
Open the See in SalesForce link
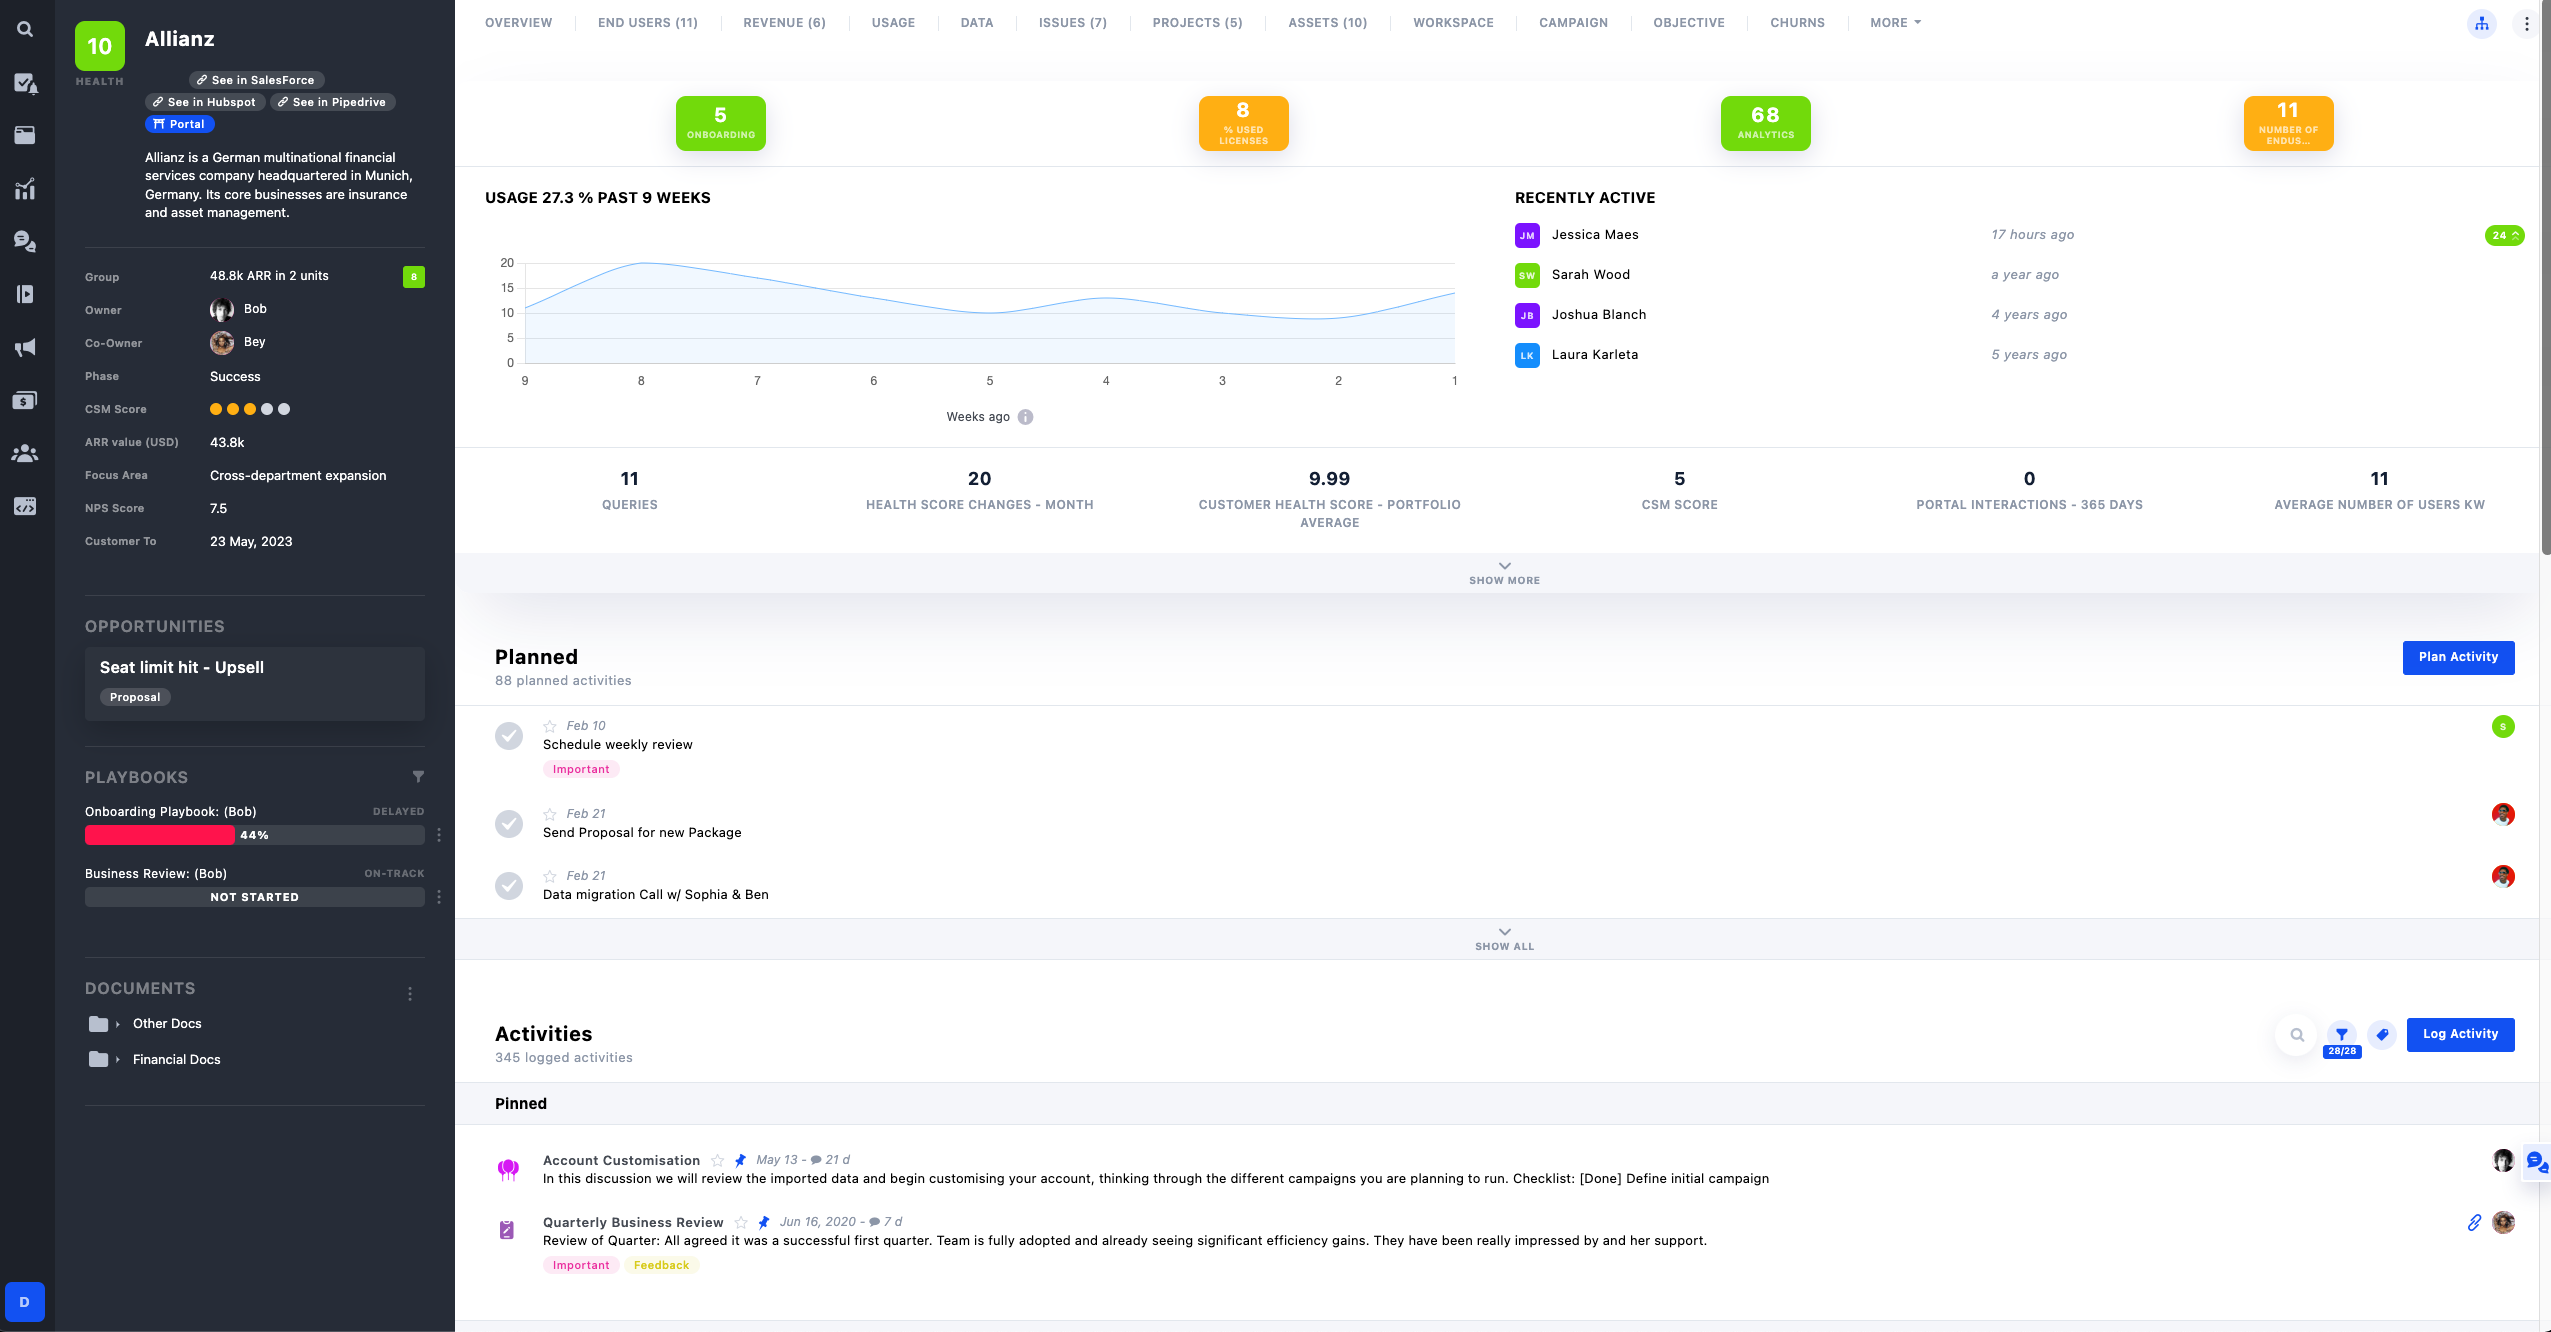coord(256,80)
